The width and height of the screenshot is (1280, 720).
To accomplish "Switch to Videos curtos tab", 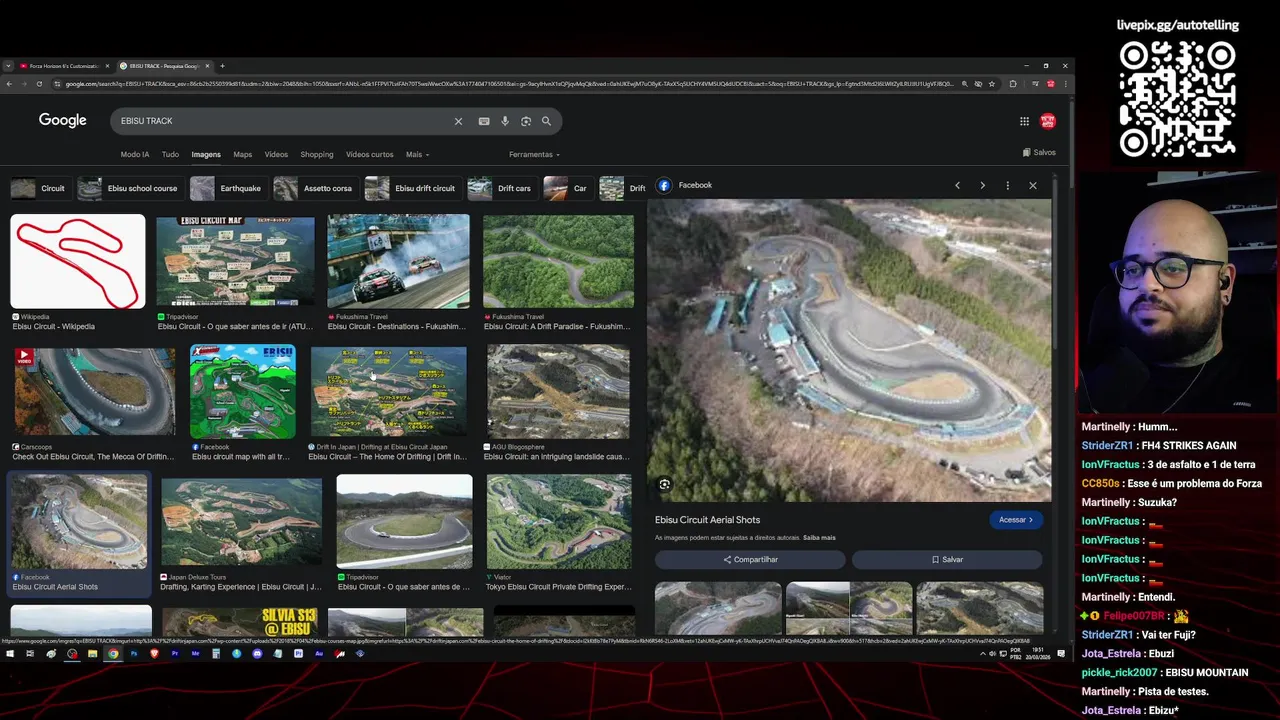I will 370,155.
